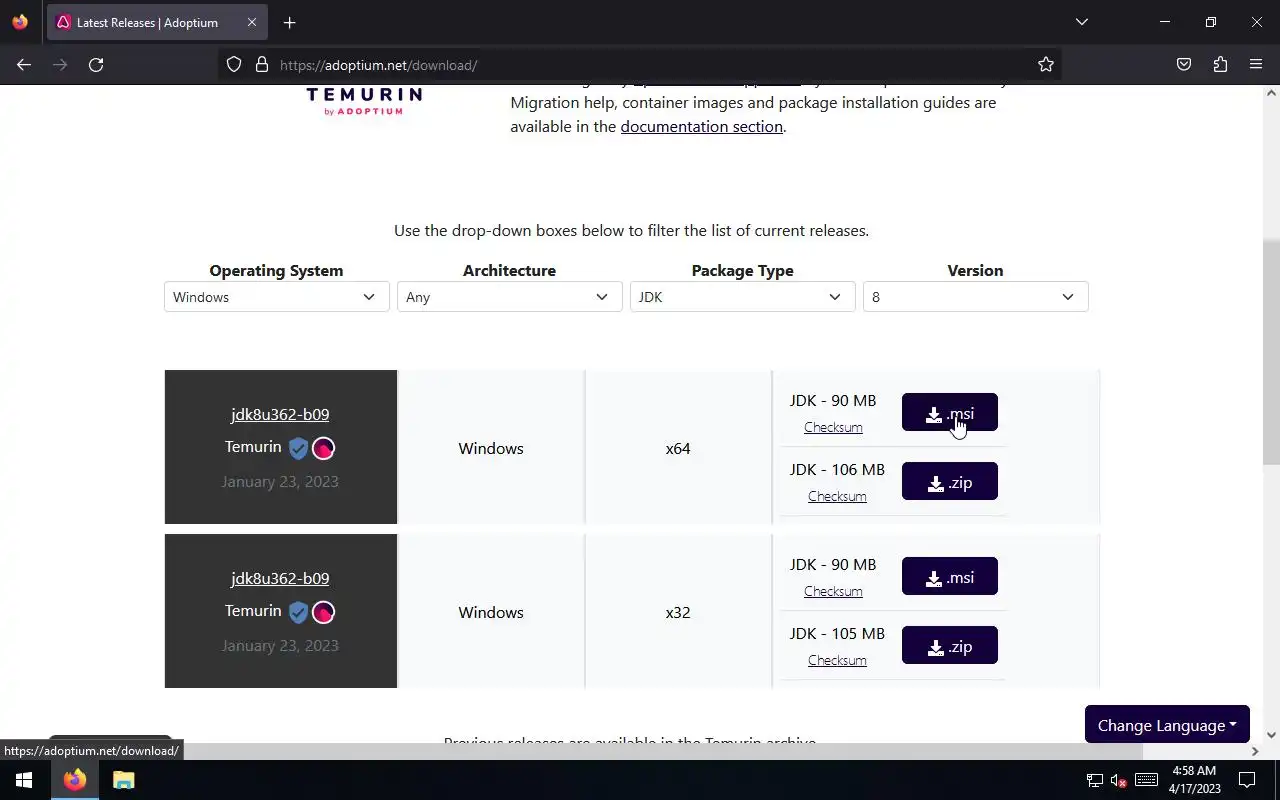Open the network tray icon
Image resolution: width=1280 pixels, height=800 pixels.
tap(1095, 780)
